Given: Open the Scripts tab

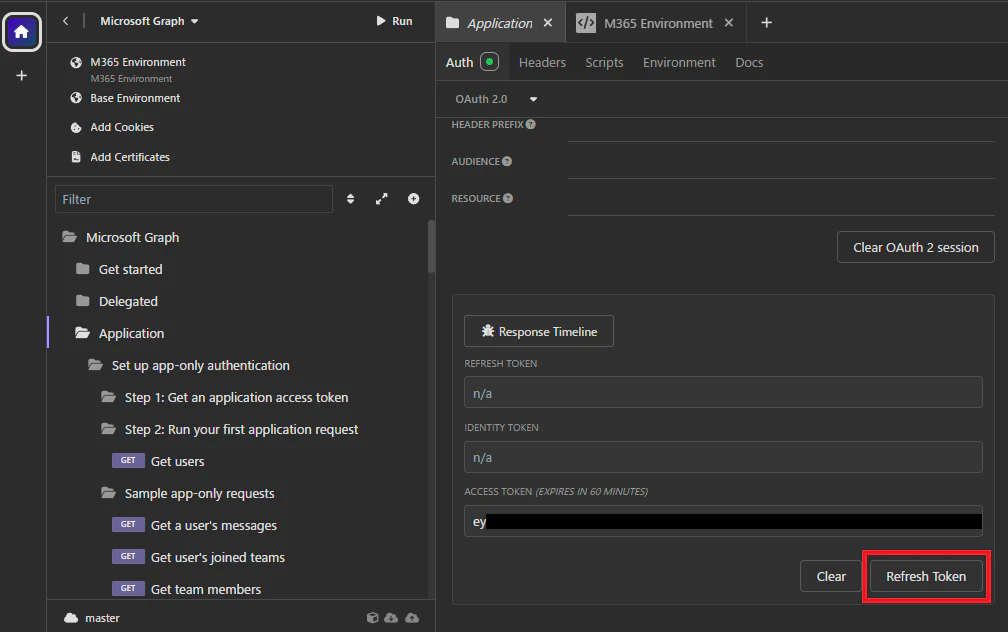Looking at the screenshot, I should click(x=604, y=62).
